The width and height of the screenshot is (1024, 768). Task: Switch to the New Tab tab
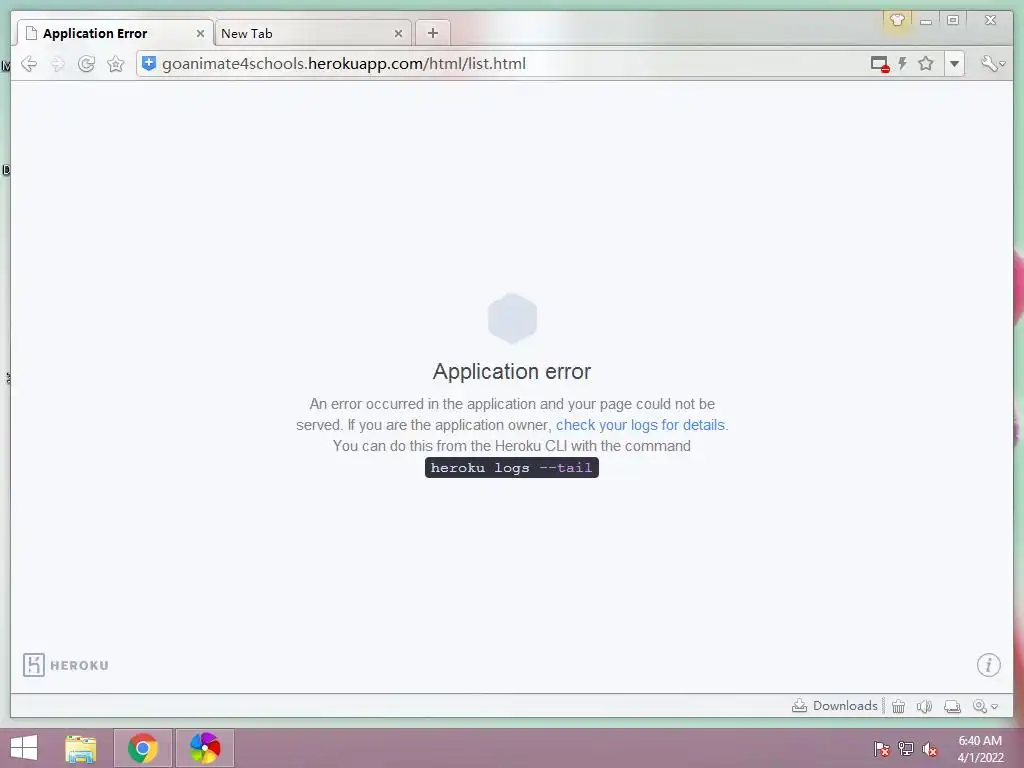(x=312, y=33)
